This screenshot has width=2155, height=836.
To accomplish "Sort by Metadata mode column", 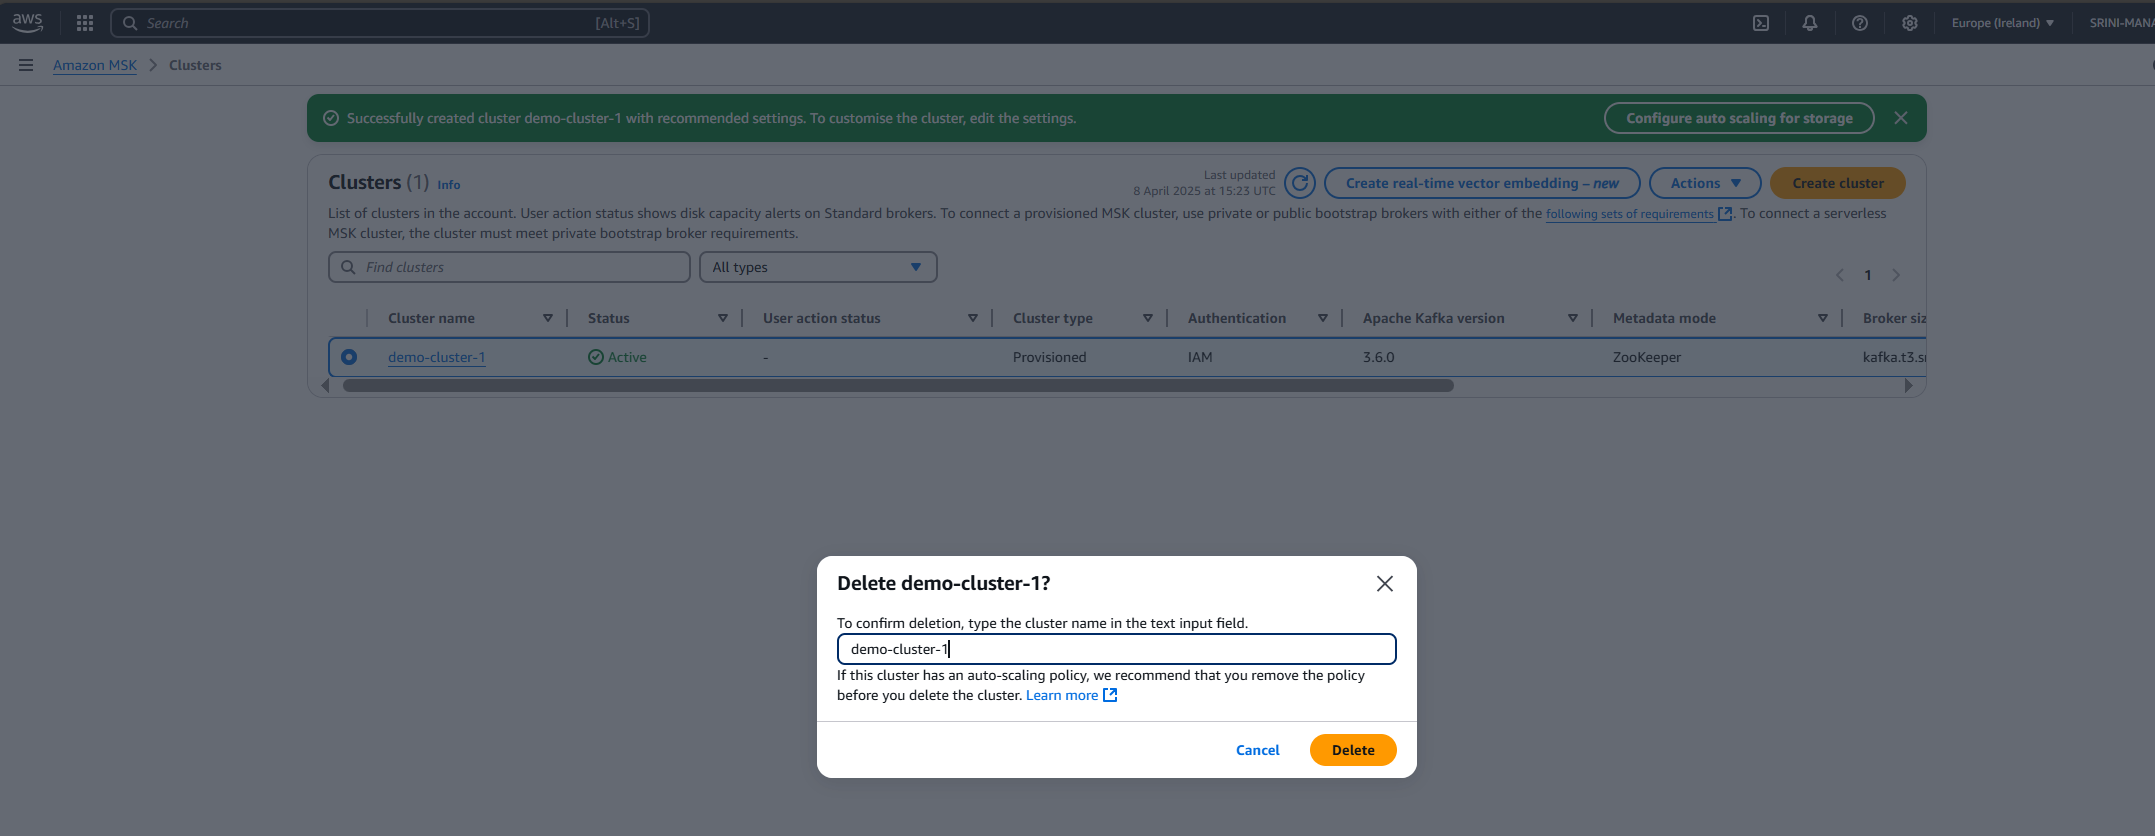I will [1823, 318].
